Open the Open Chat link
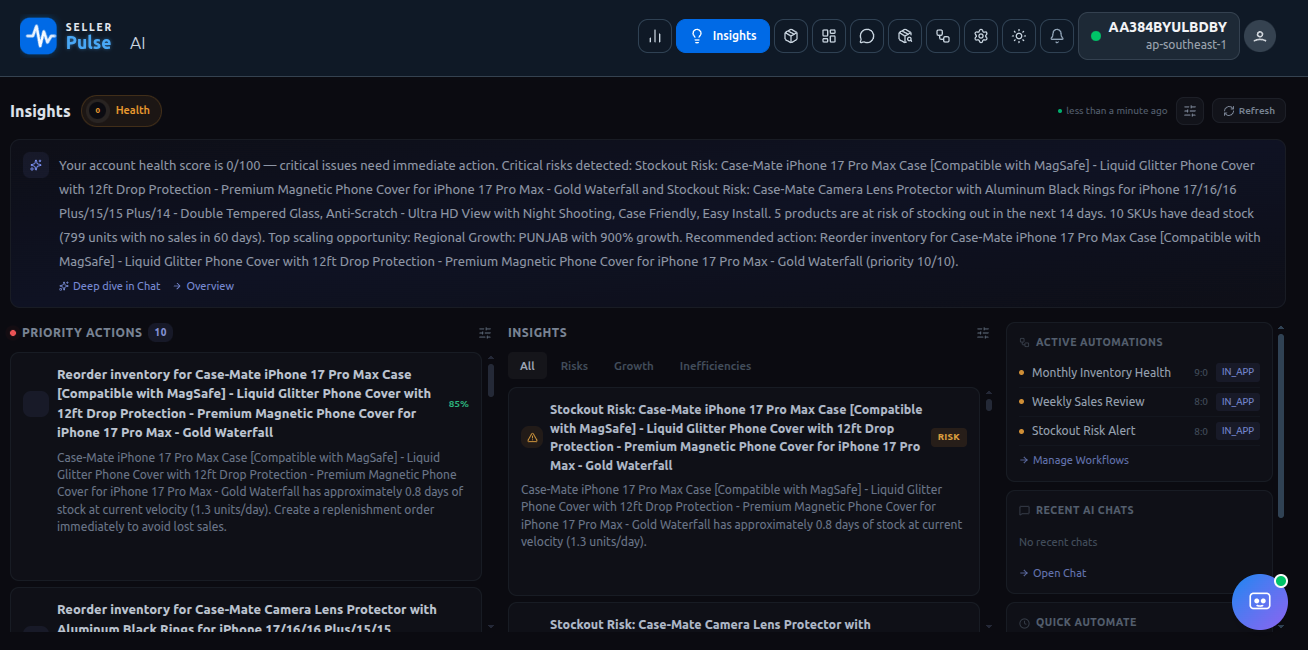The image size is (1308, 650). pyautogui.click(x=1053, y=573)
